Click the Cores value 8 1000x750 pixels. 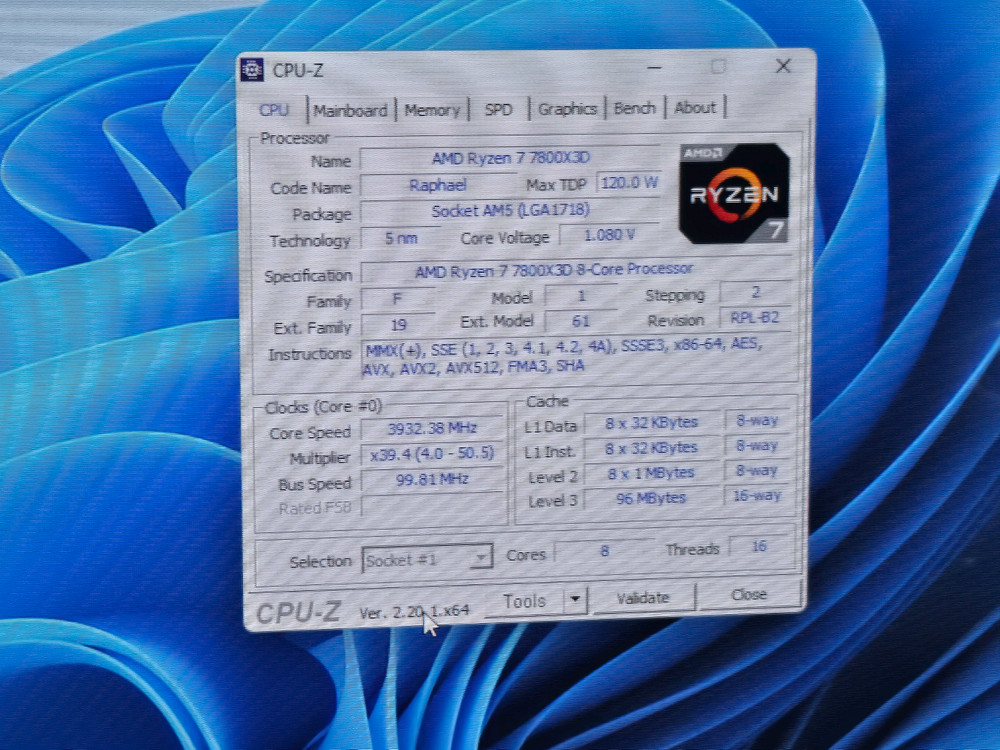point(604,550)
